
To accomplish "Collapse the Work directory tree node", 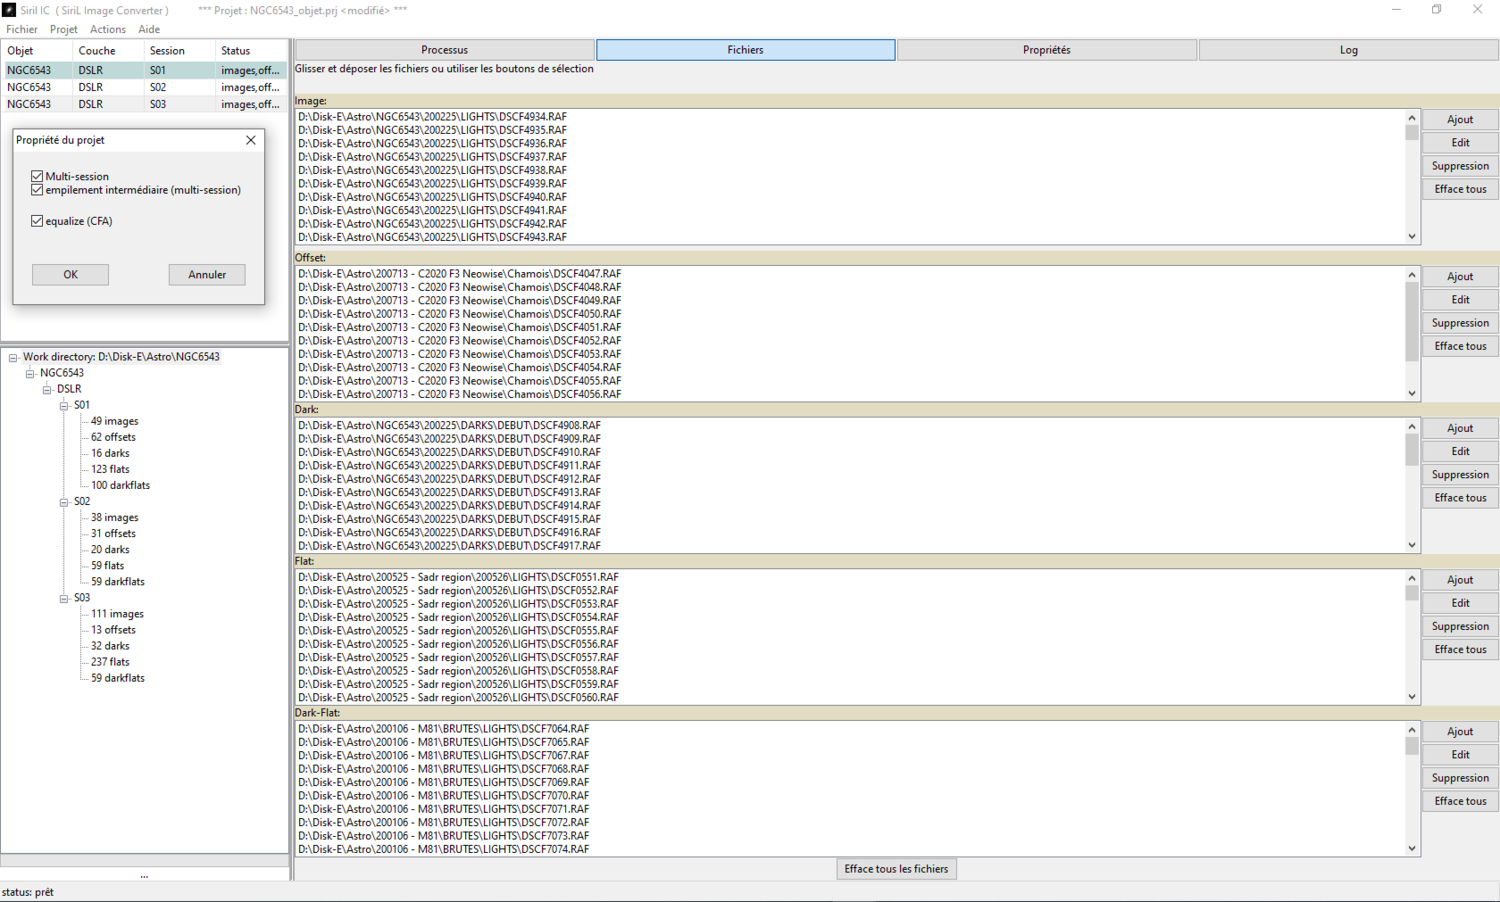I will [x=13, y=357].
